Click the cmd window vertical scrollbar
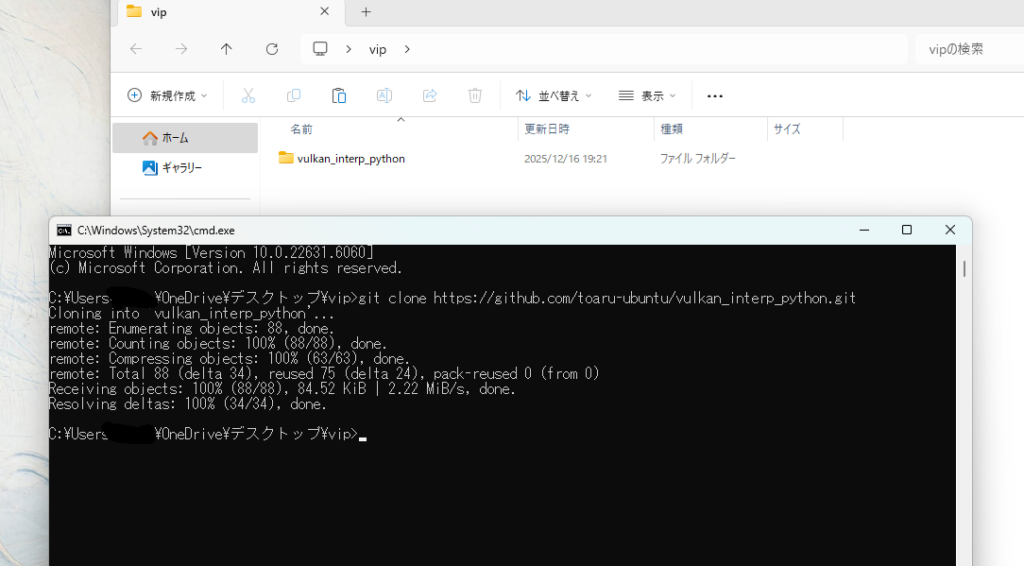Screen dimensions: 1024x566 pyautogui.click(x=964, y=268)
